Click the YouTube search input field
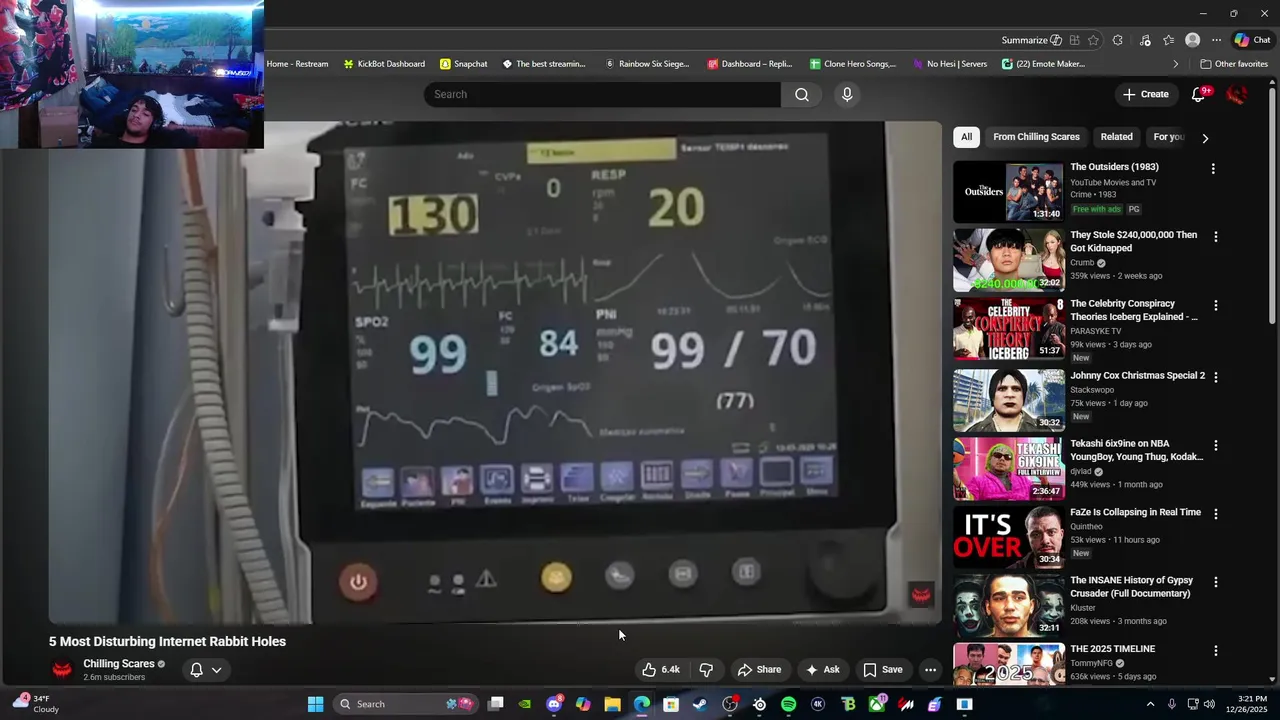Image resolution: width=1280 pixels, height=720 pixels. pyautogui.click(x=602, y=94)
